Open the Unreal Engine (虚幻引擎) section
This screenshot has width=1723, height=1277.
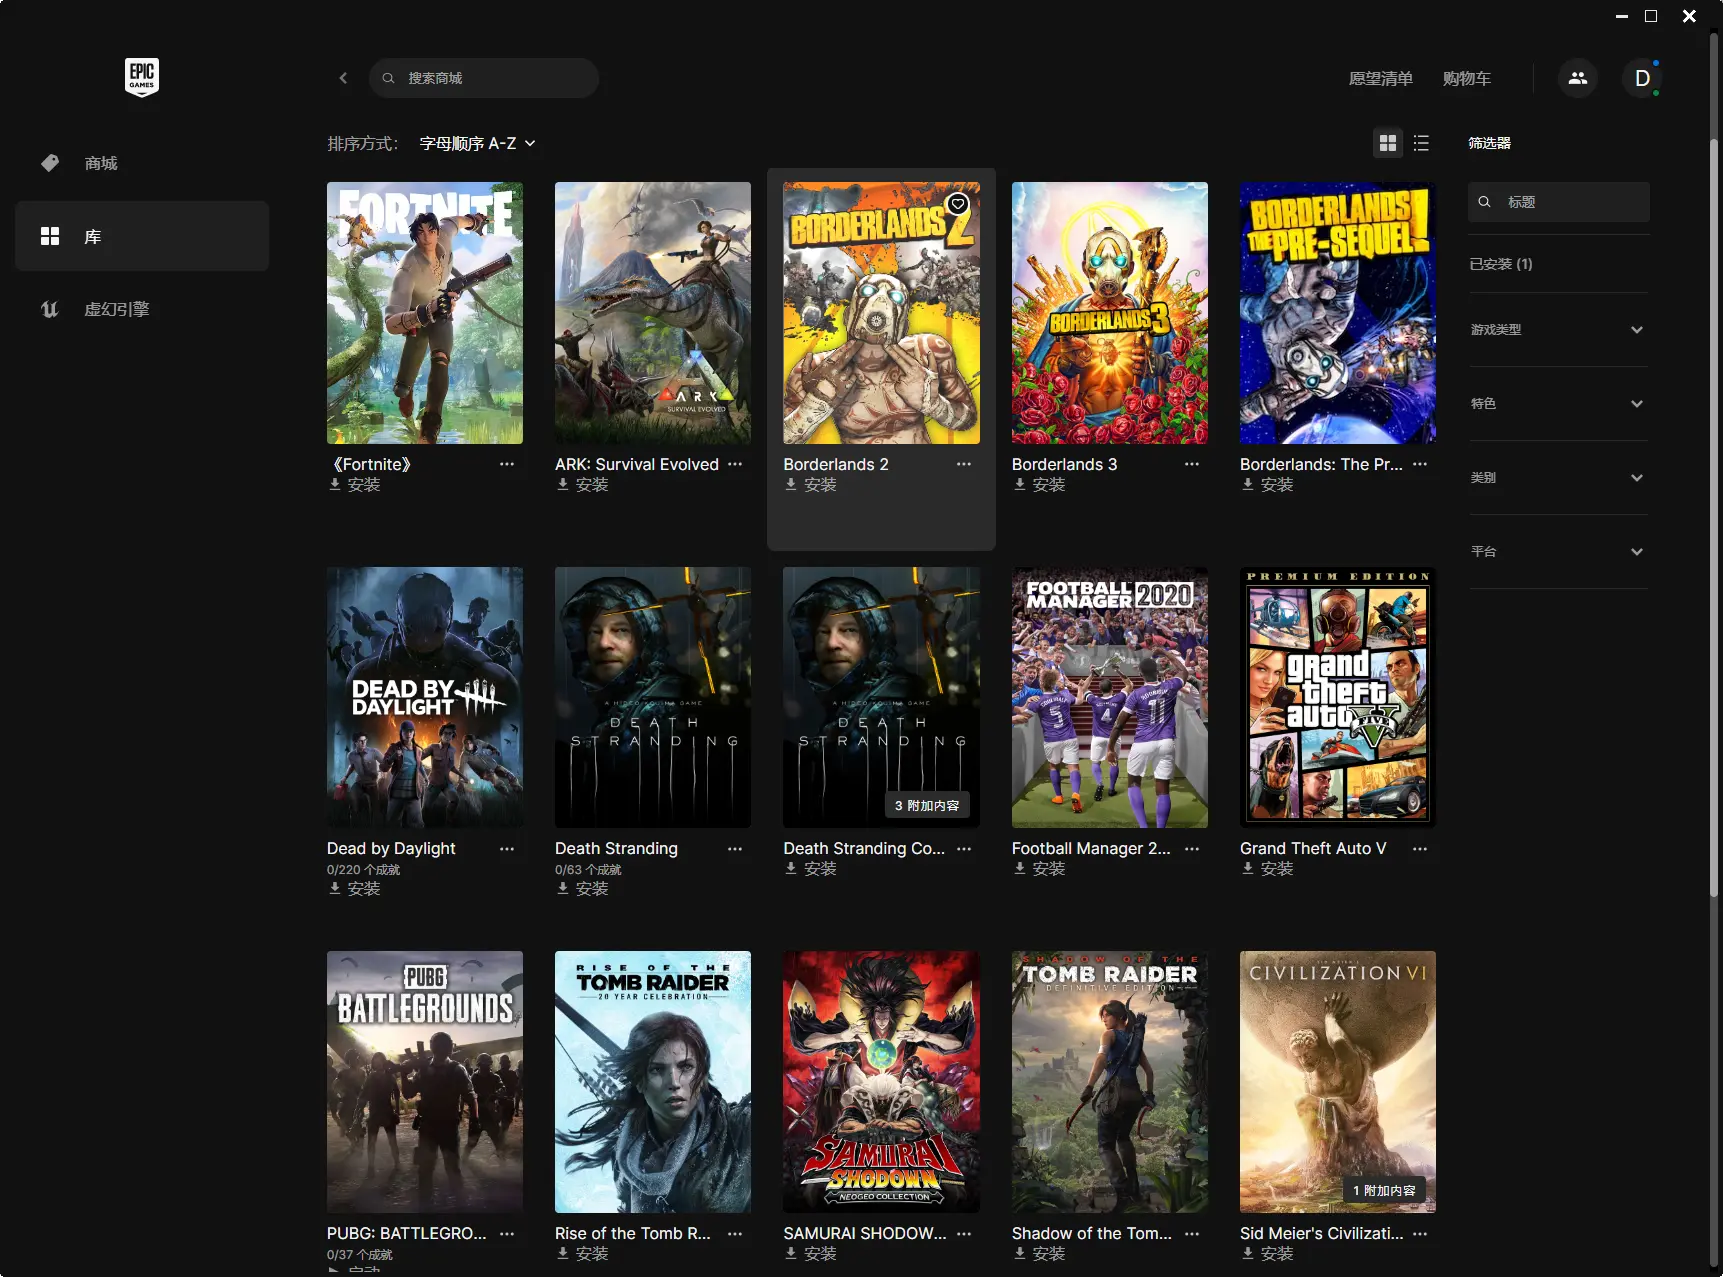(x=142, y=309)
